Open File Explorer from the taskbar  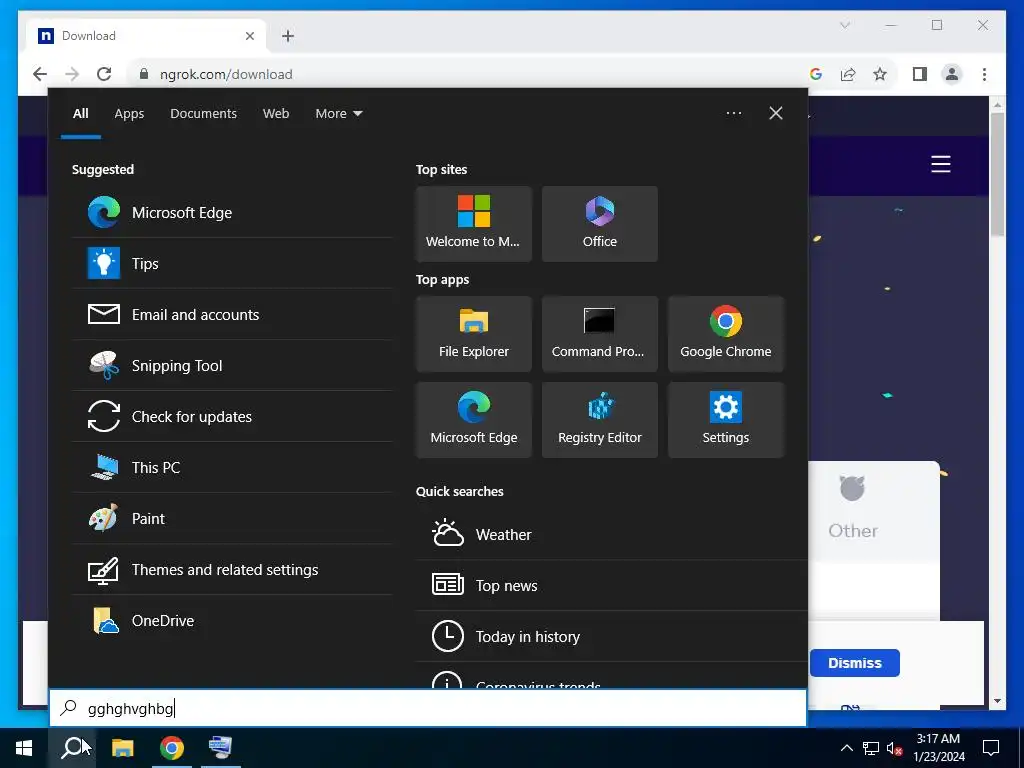point(122,748)
